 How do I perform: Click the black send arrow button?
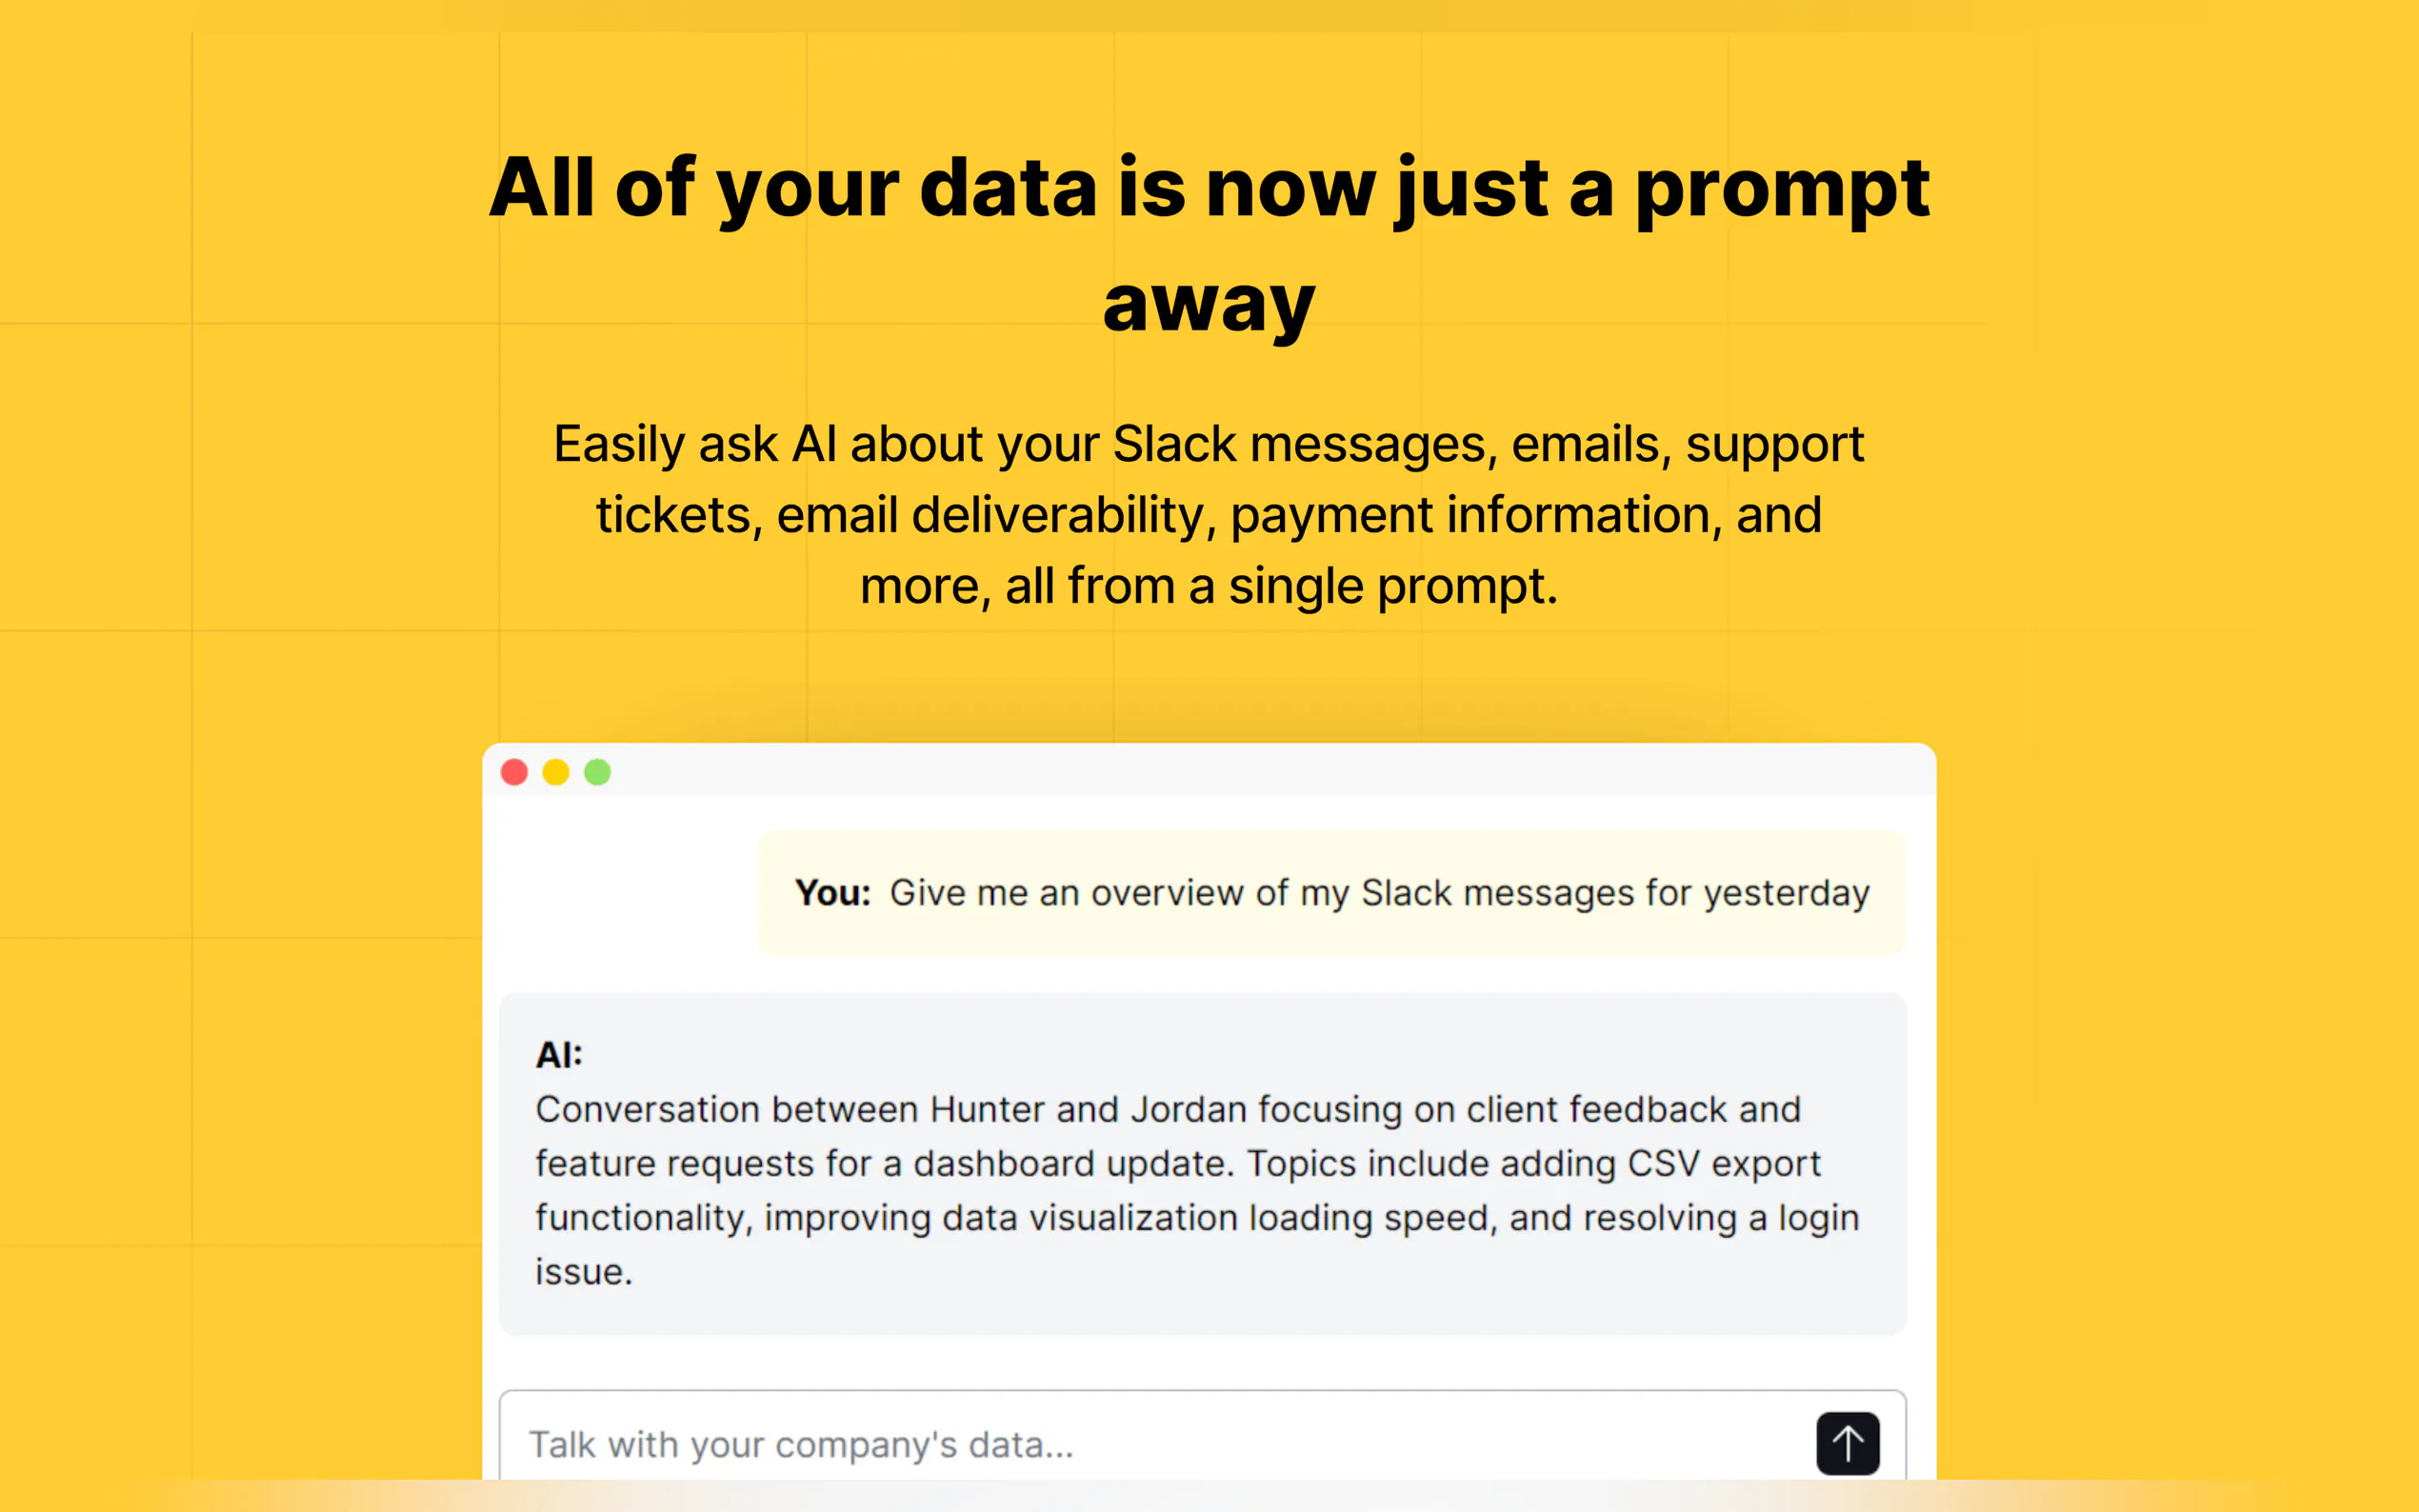point(1847,1443)
